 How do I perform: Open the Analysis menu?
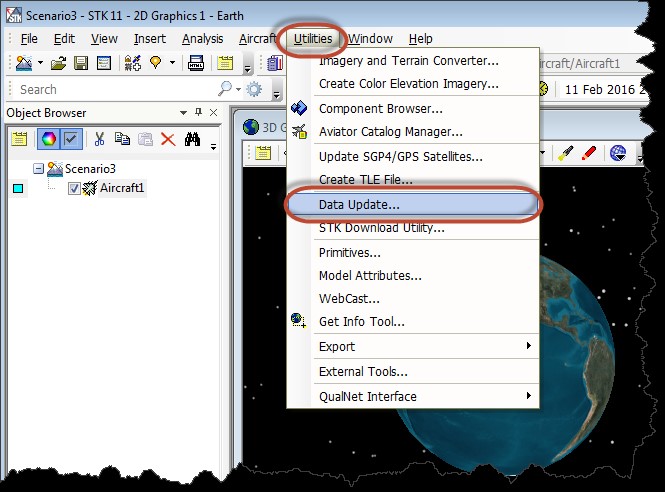coord(203,39)
